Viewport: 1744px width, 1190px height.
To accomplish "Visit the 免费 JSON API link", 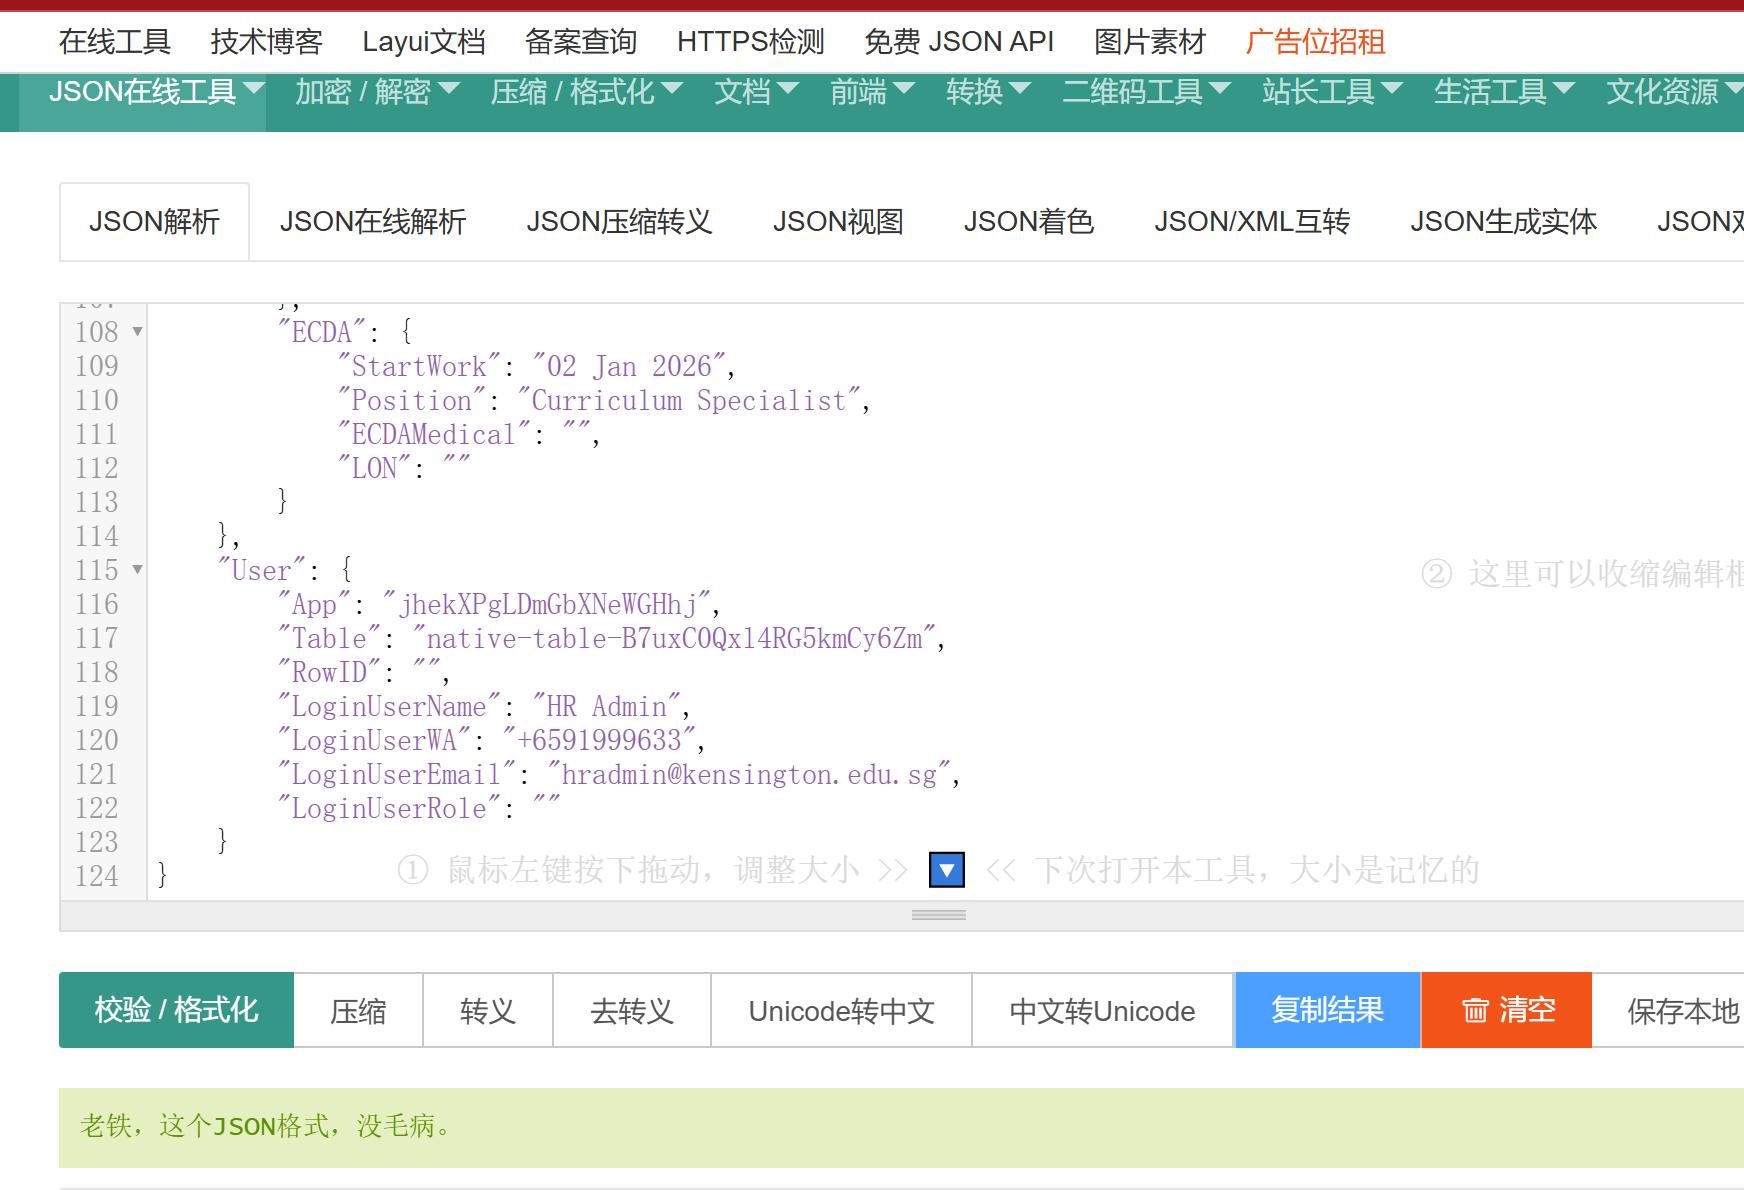I will [x=958, y=42].
